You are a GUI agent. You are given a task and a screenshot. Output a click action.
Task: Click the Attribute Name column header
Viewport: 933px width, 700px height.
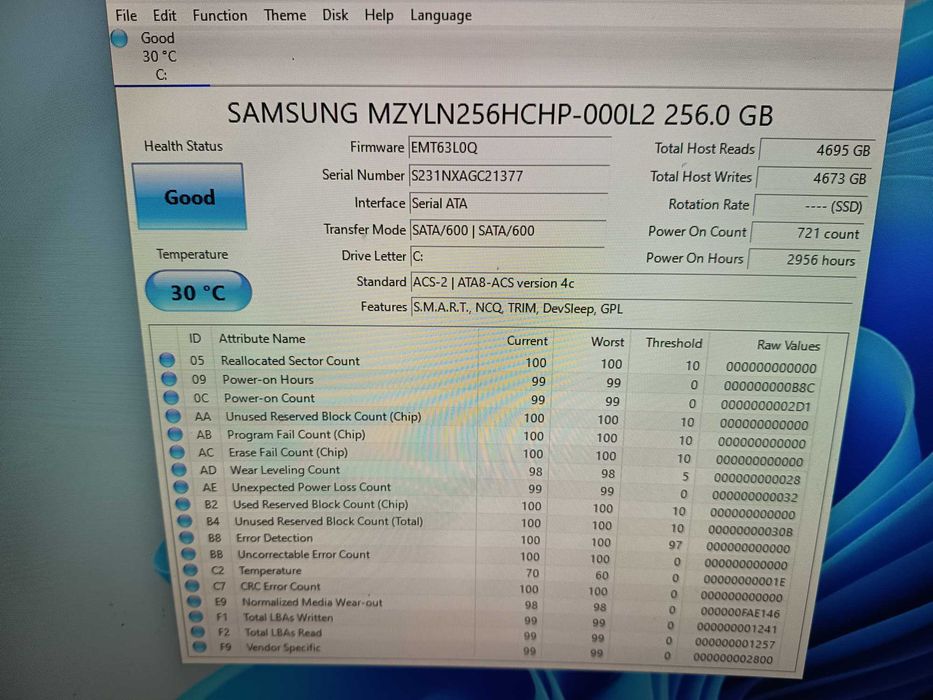pos(262,338)
